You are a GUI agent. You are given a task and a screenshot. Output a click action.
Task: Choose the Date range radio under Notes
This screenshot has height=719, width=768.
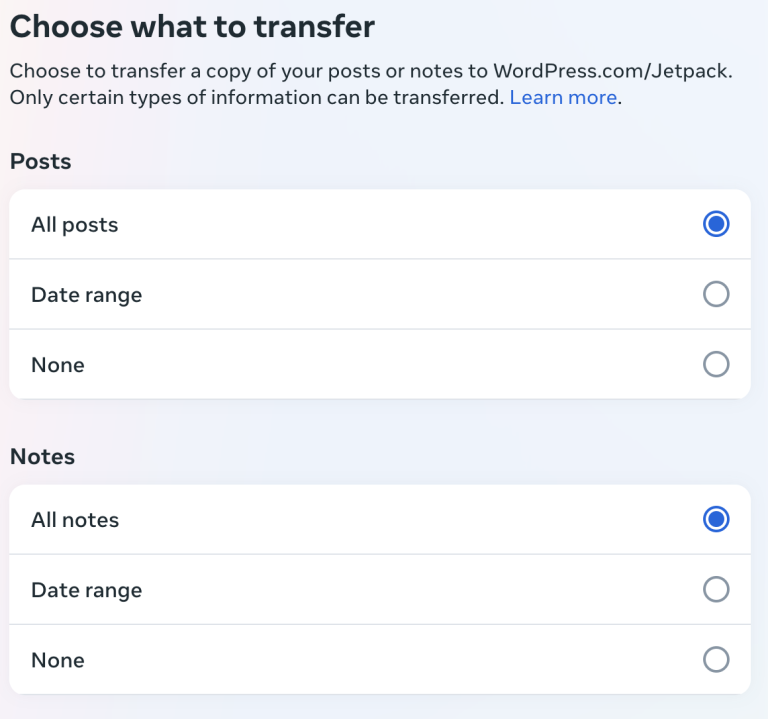(x=716, y=589)
